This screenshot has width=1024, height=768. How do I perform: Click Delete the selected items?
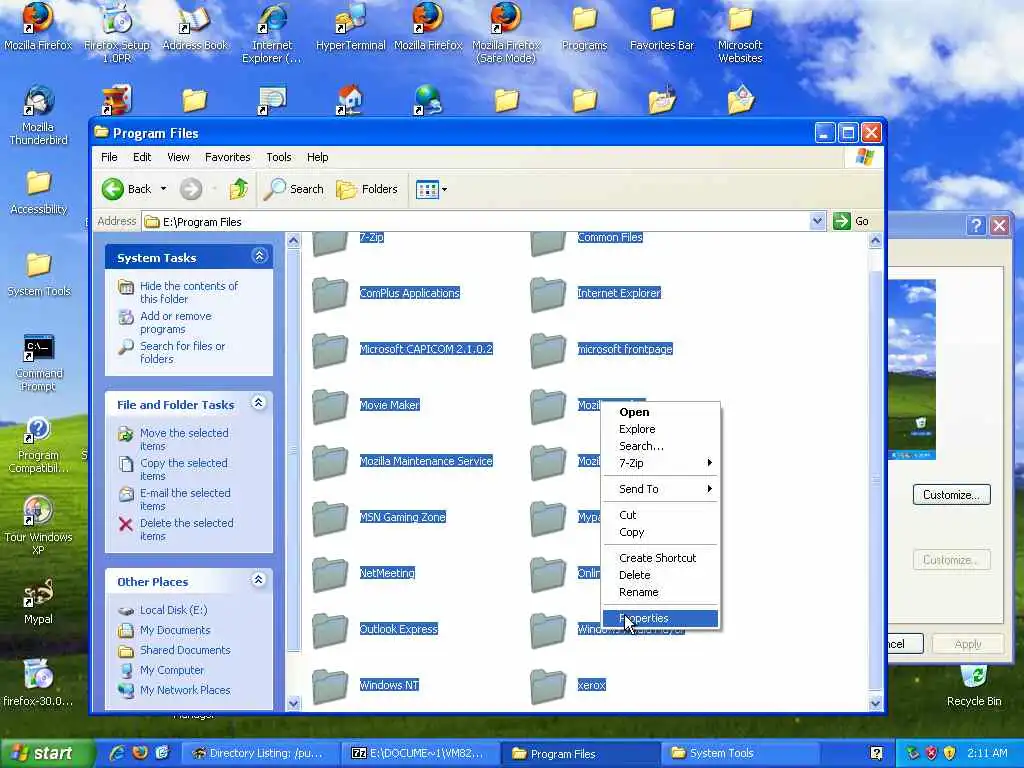point(186,530)
